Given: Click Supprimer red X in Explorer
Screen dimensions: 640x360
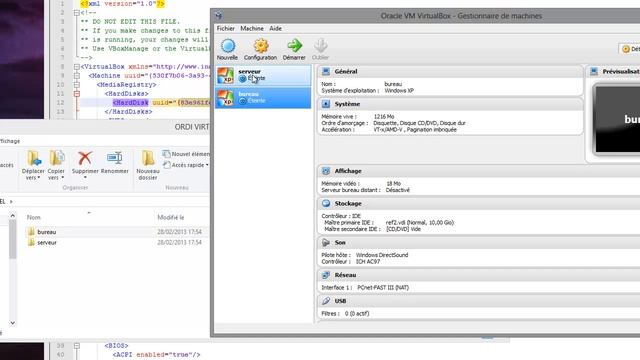Looking at the screenshot, I should (x=85, y=162).
